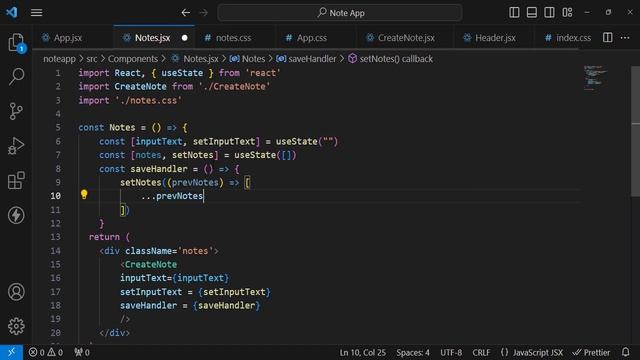Click unsaved dot on Notes.jsx tab
The width and height of the screenshot is (640, 360).
pos(184,38)
